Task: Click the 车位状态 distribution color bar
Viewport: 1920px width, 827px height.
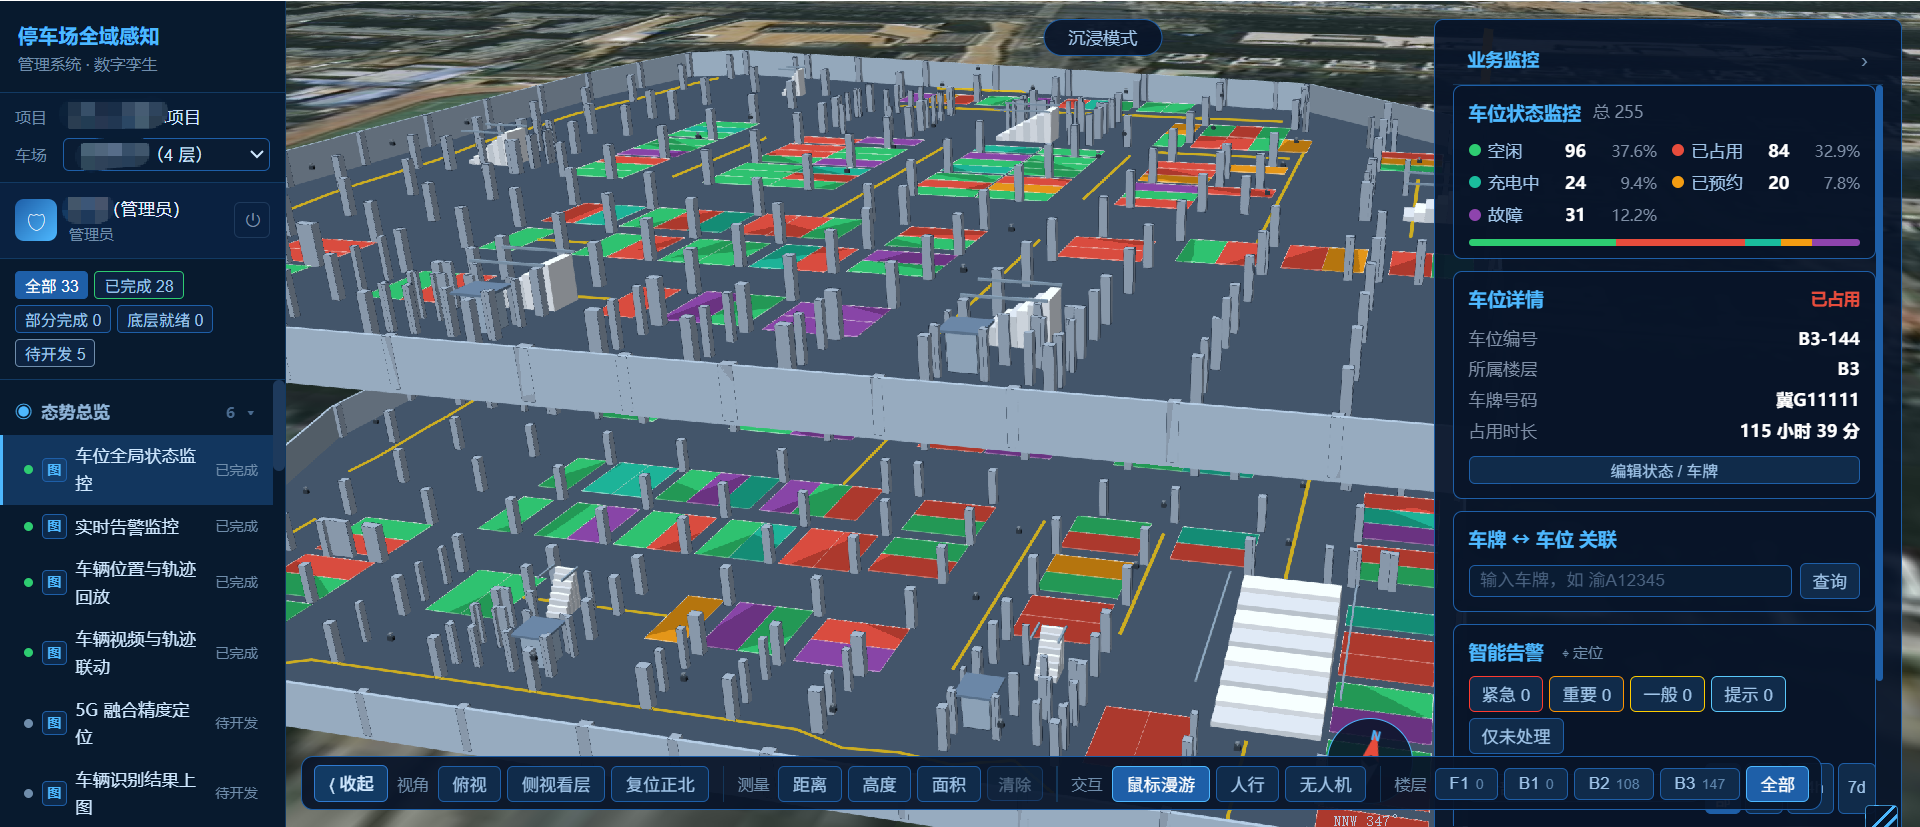Action: pos(1664,242)
